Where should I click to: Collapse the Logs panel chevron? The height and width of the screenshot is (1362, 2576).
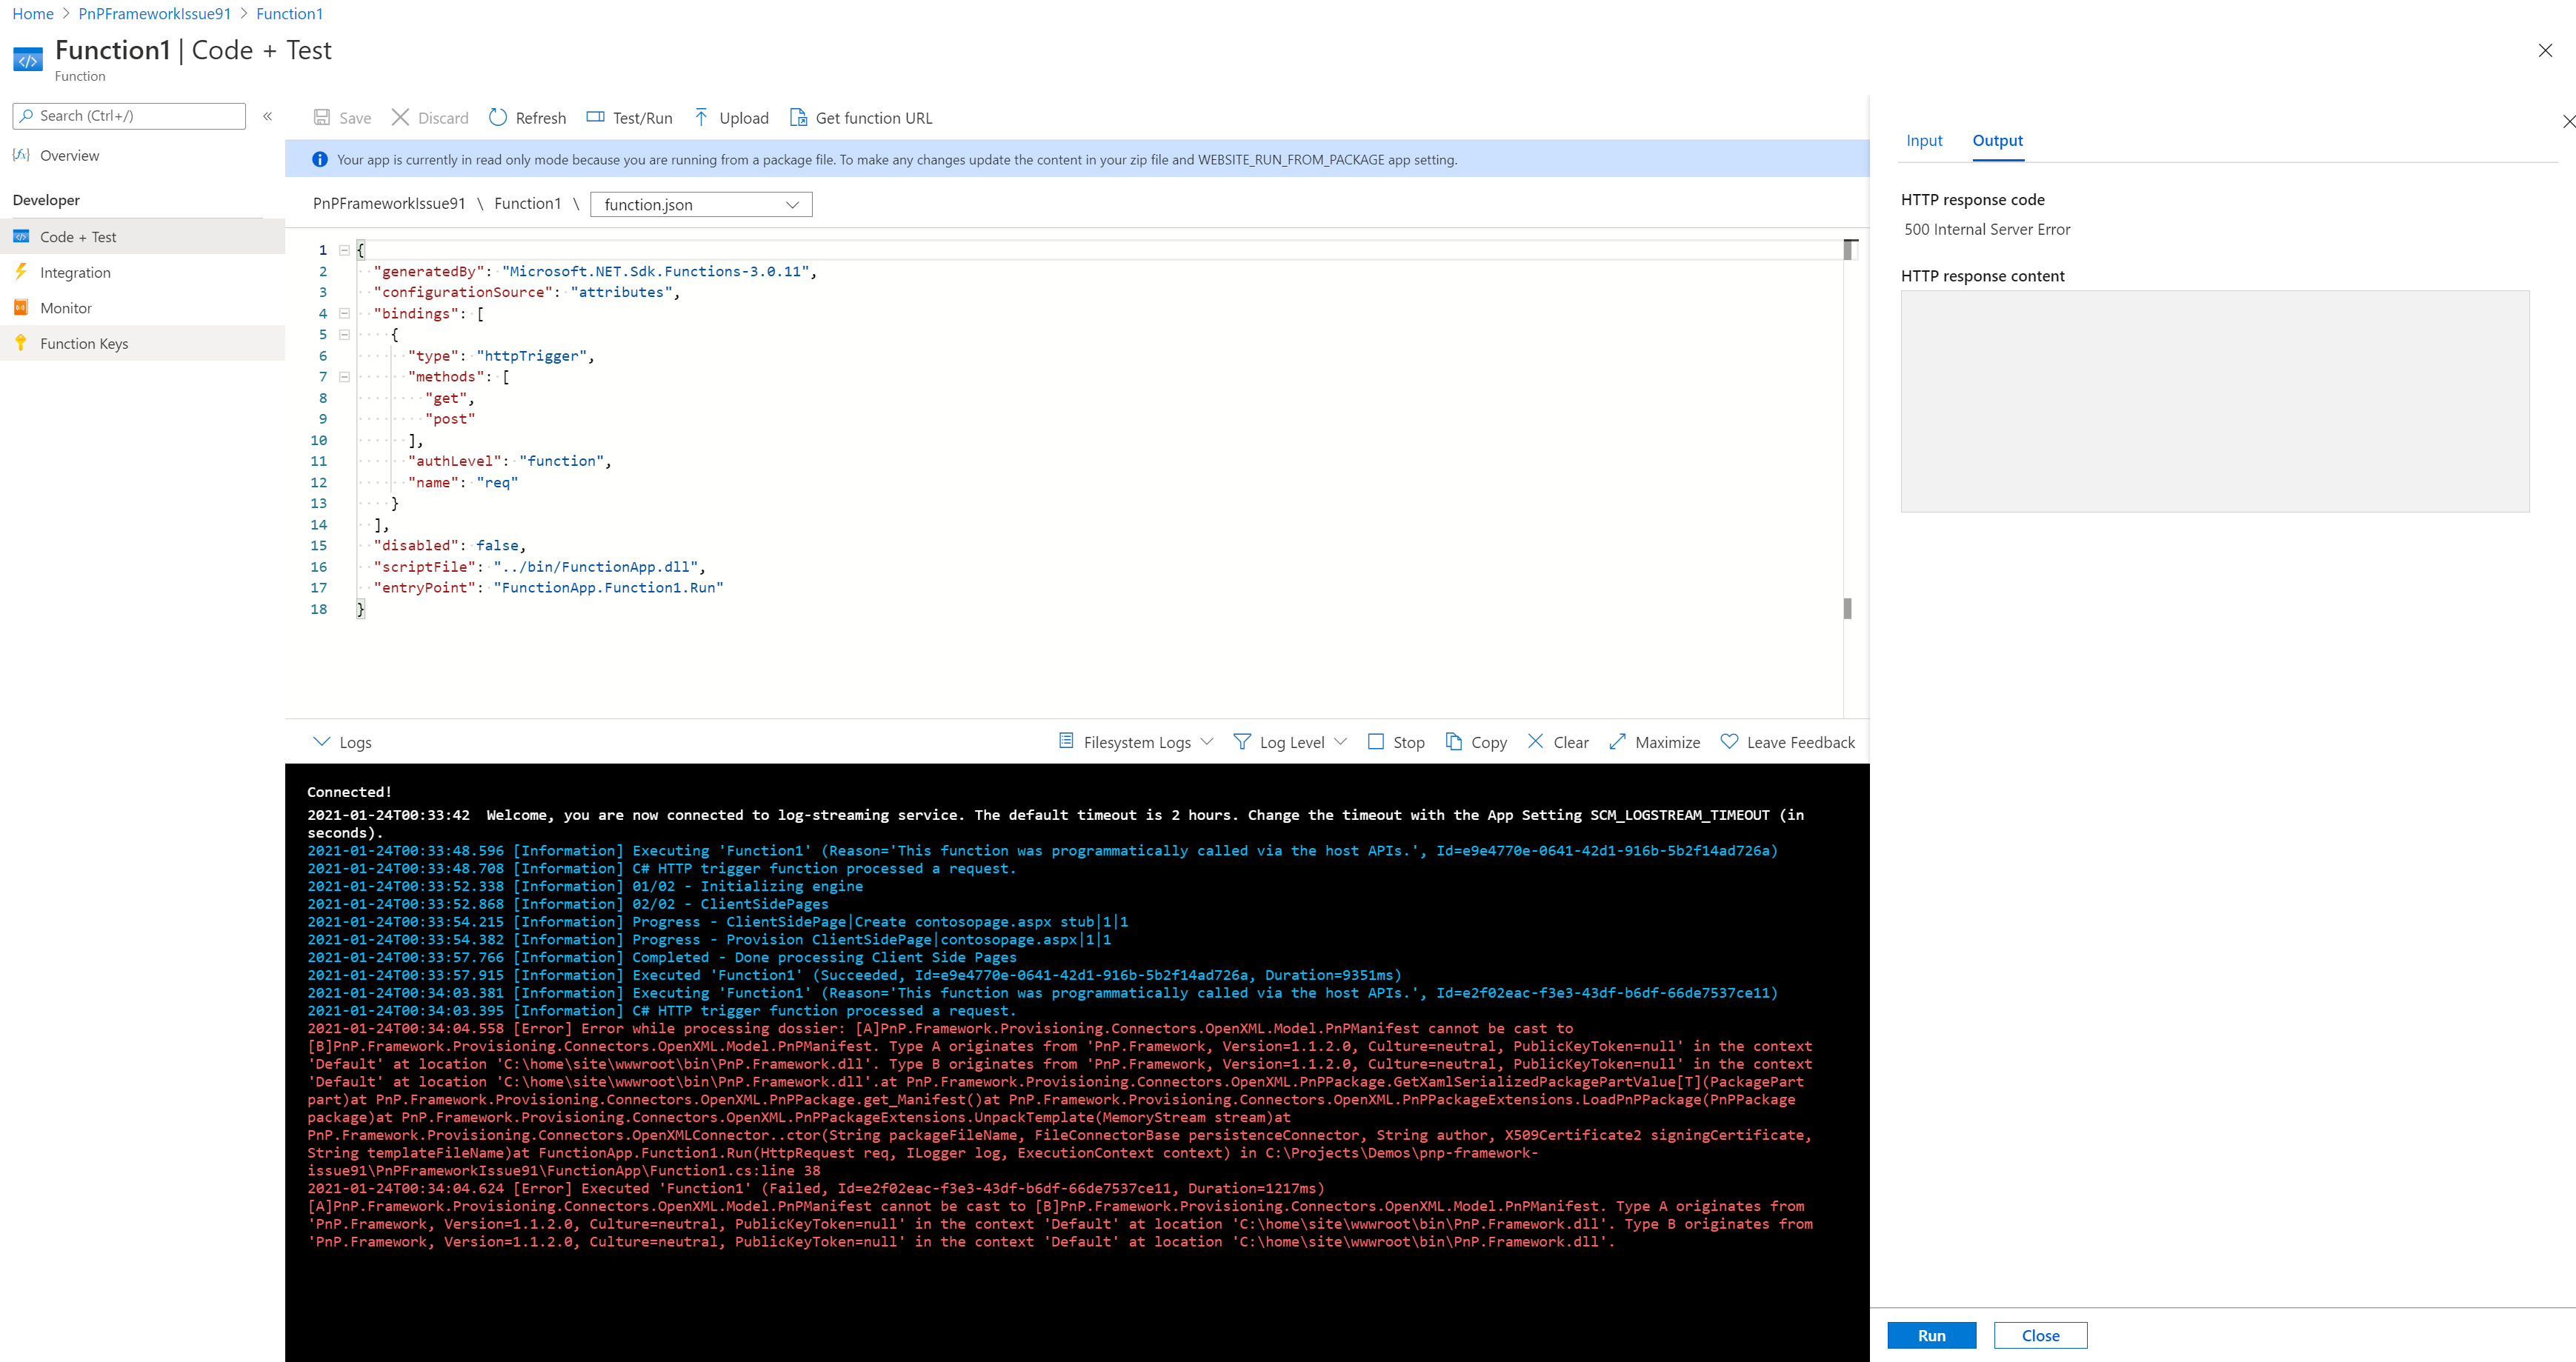(x=321, y=742)
